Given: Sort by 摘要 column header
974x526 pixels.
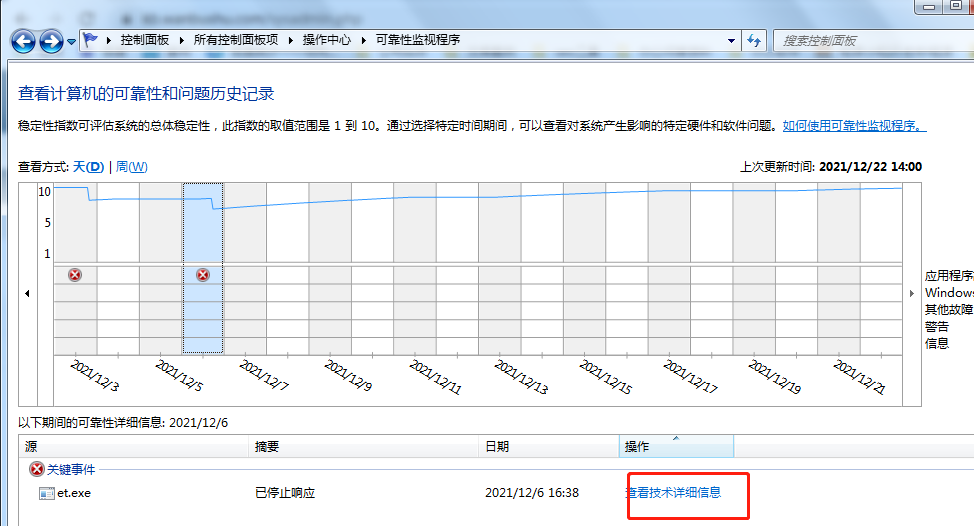Looking at the screenshot, I should pos(363,447).
